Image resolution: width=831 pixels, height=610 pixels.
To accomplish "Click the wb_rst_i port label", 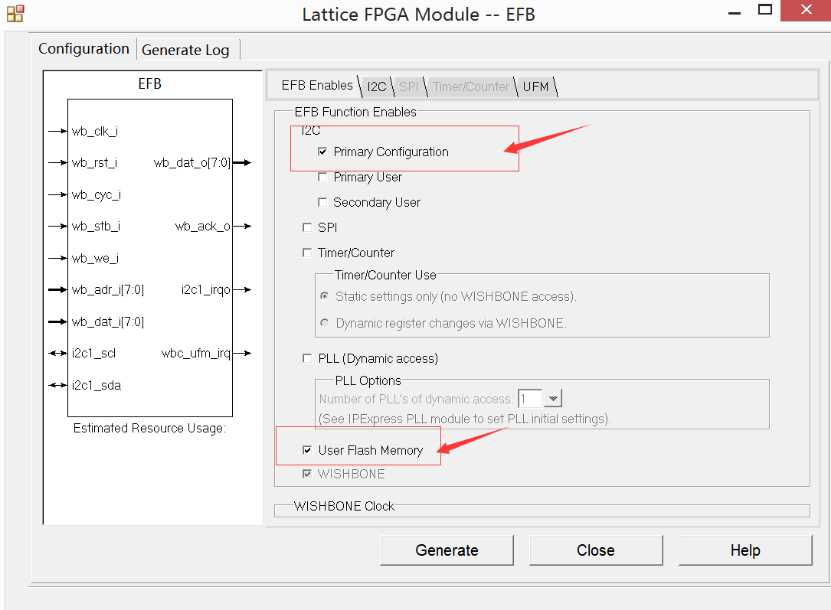I will pos(95,163).
